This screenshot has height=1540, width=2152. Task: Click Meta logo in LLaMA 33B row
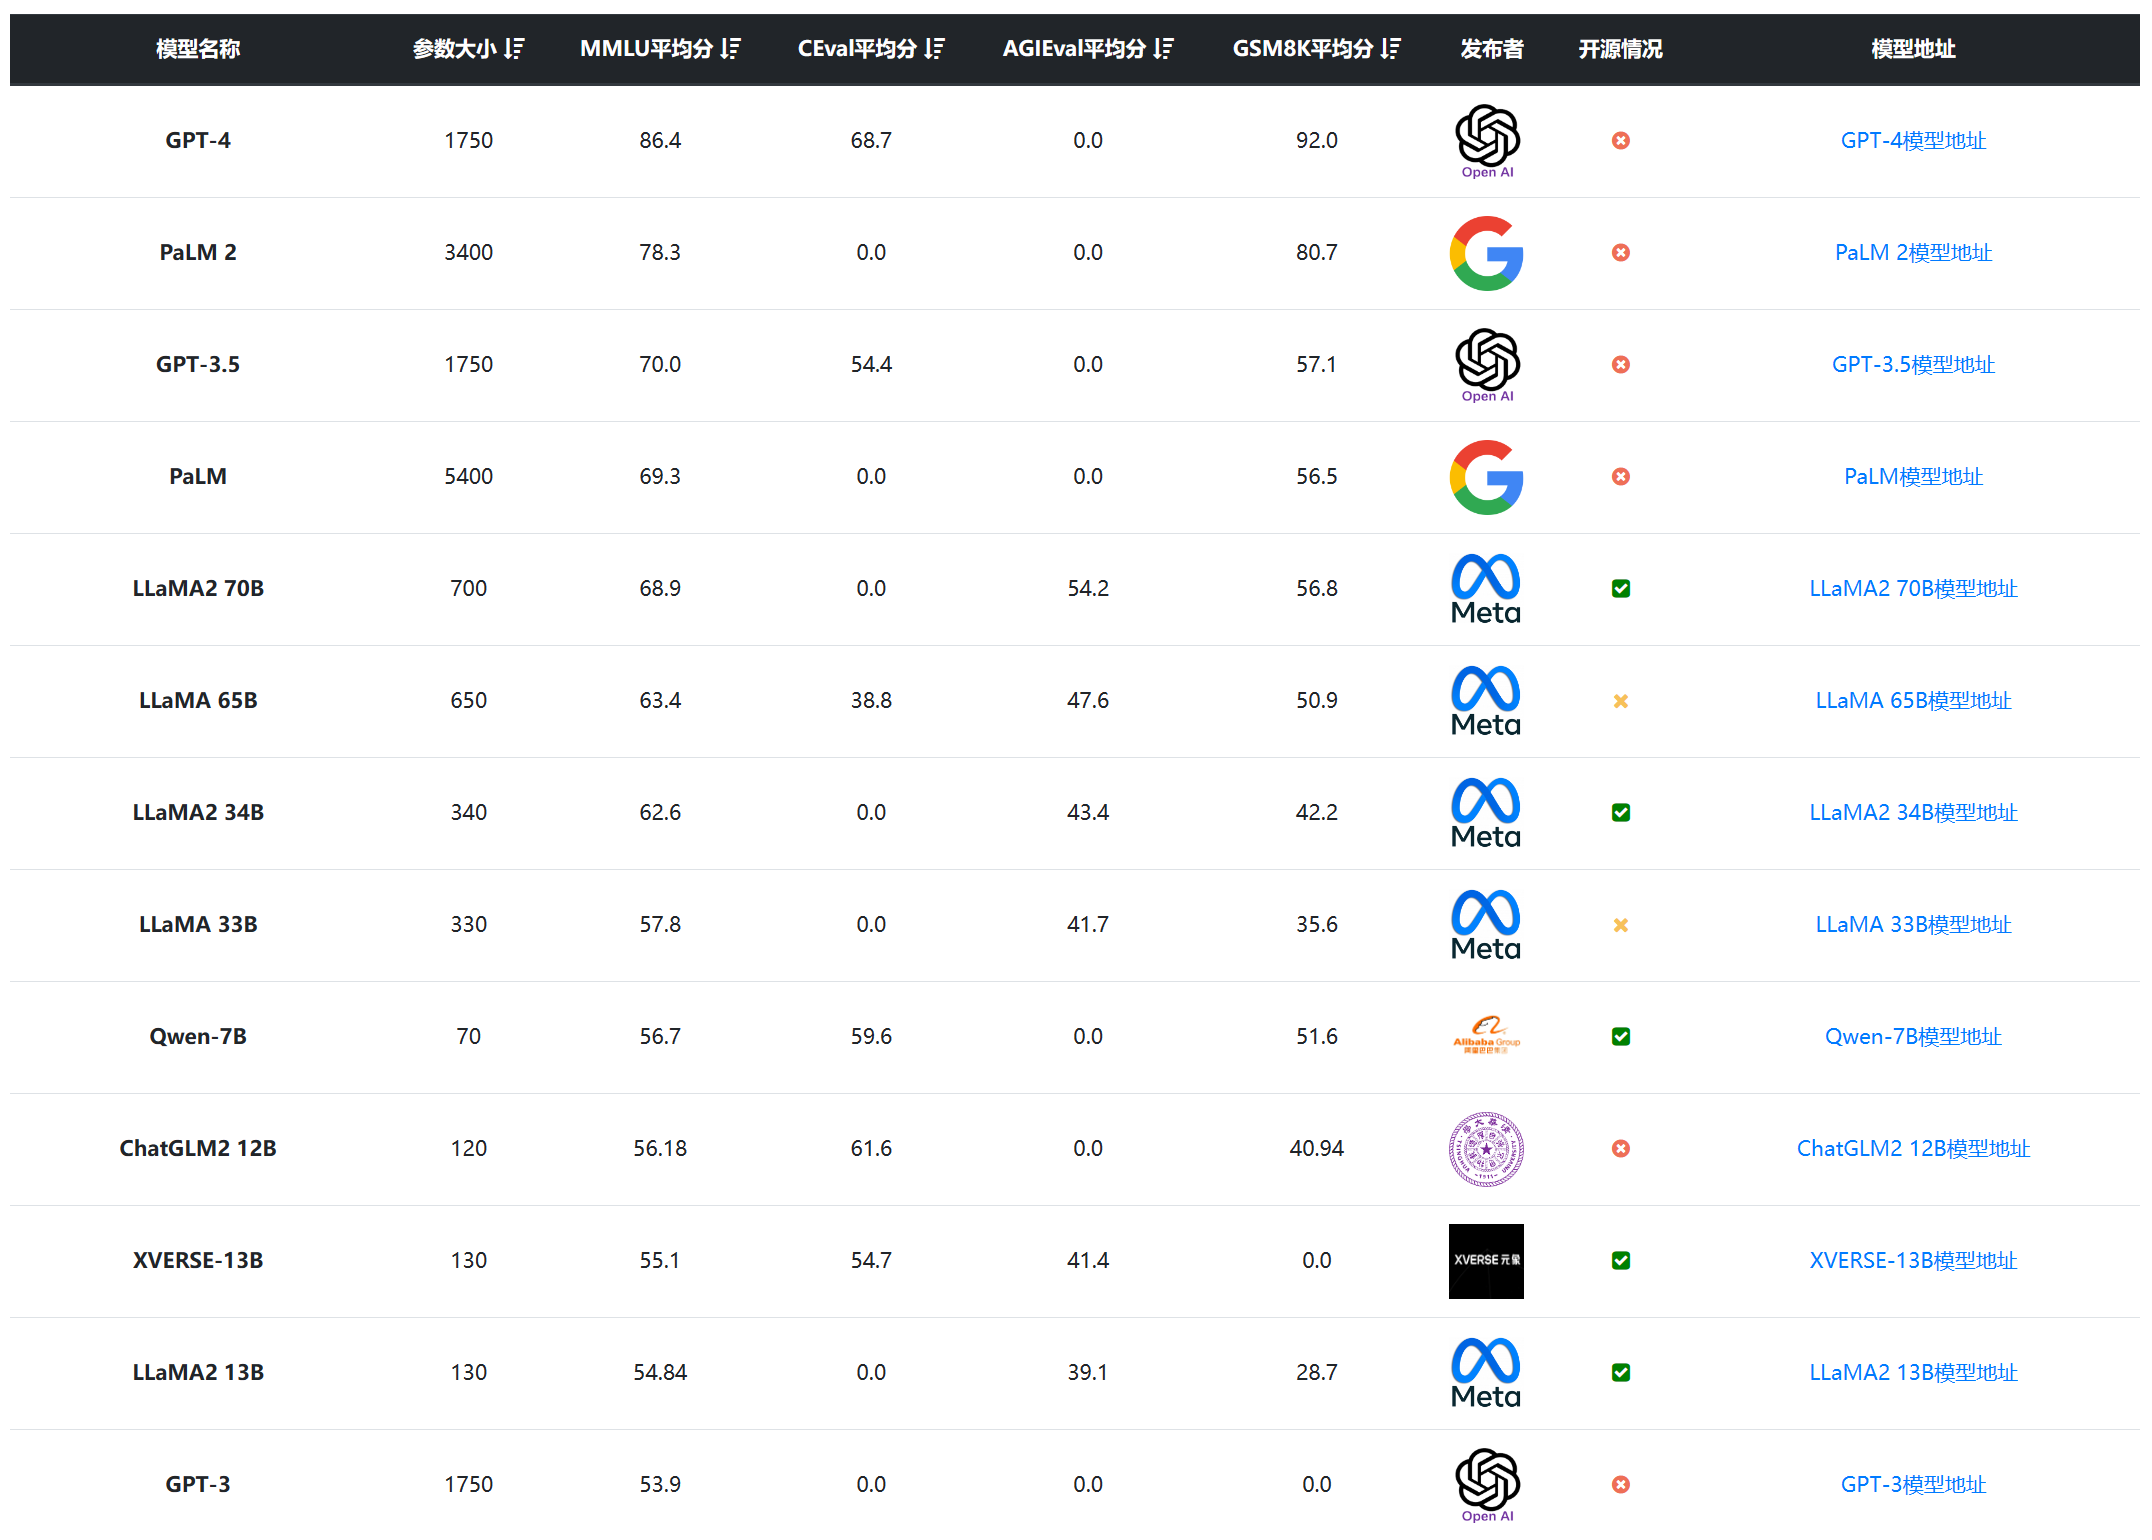click(x=1486, y=924)
